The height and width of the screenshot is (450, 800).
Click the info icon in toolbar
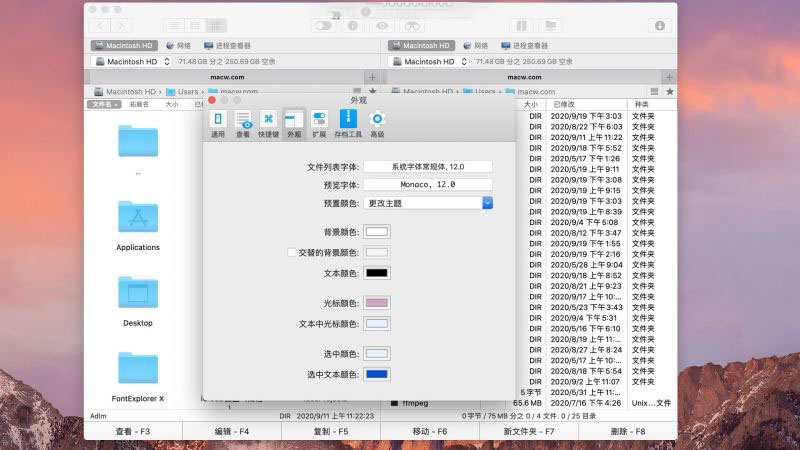pos(353,26)
